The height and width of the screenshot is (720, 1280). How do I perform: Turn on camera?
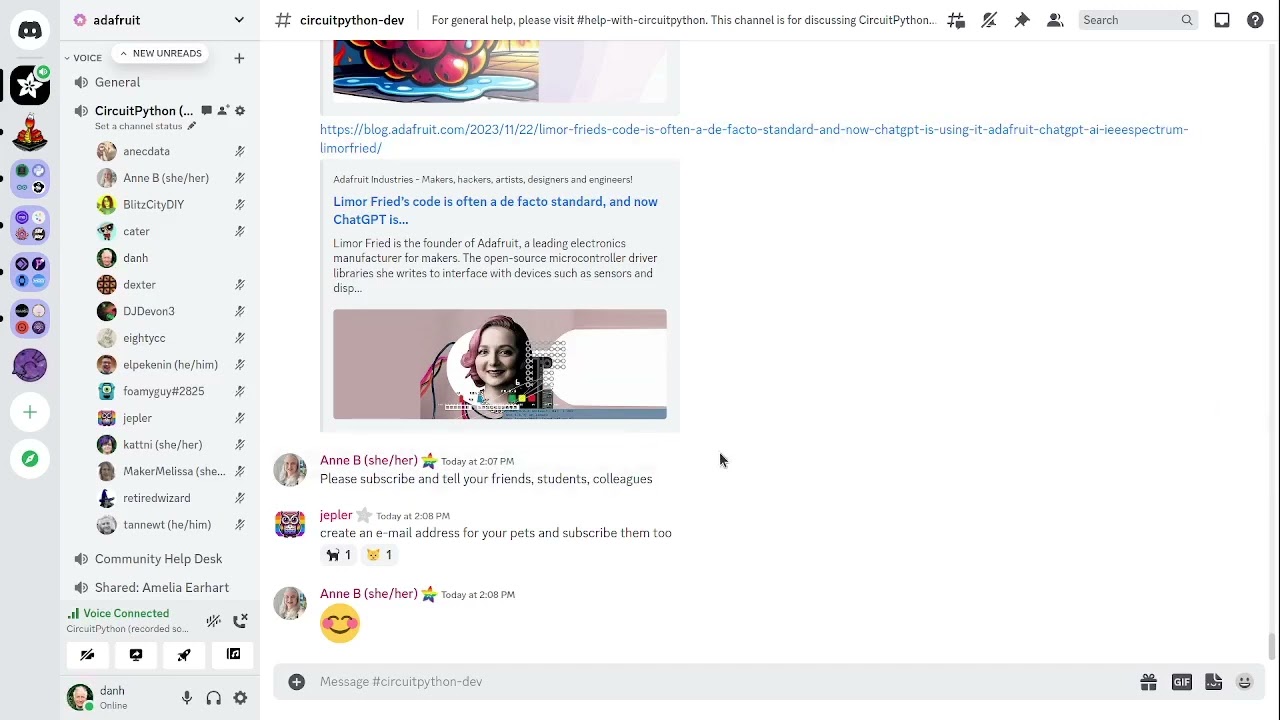[x=87, y=655]
